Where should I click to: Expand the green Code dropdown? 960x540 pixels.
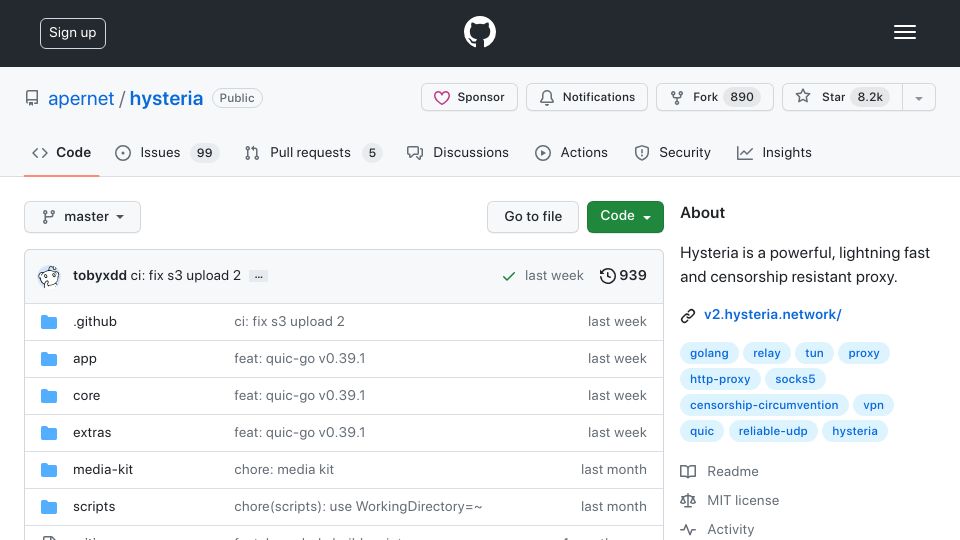coord(625,217)
